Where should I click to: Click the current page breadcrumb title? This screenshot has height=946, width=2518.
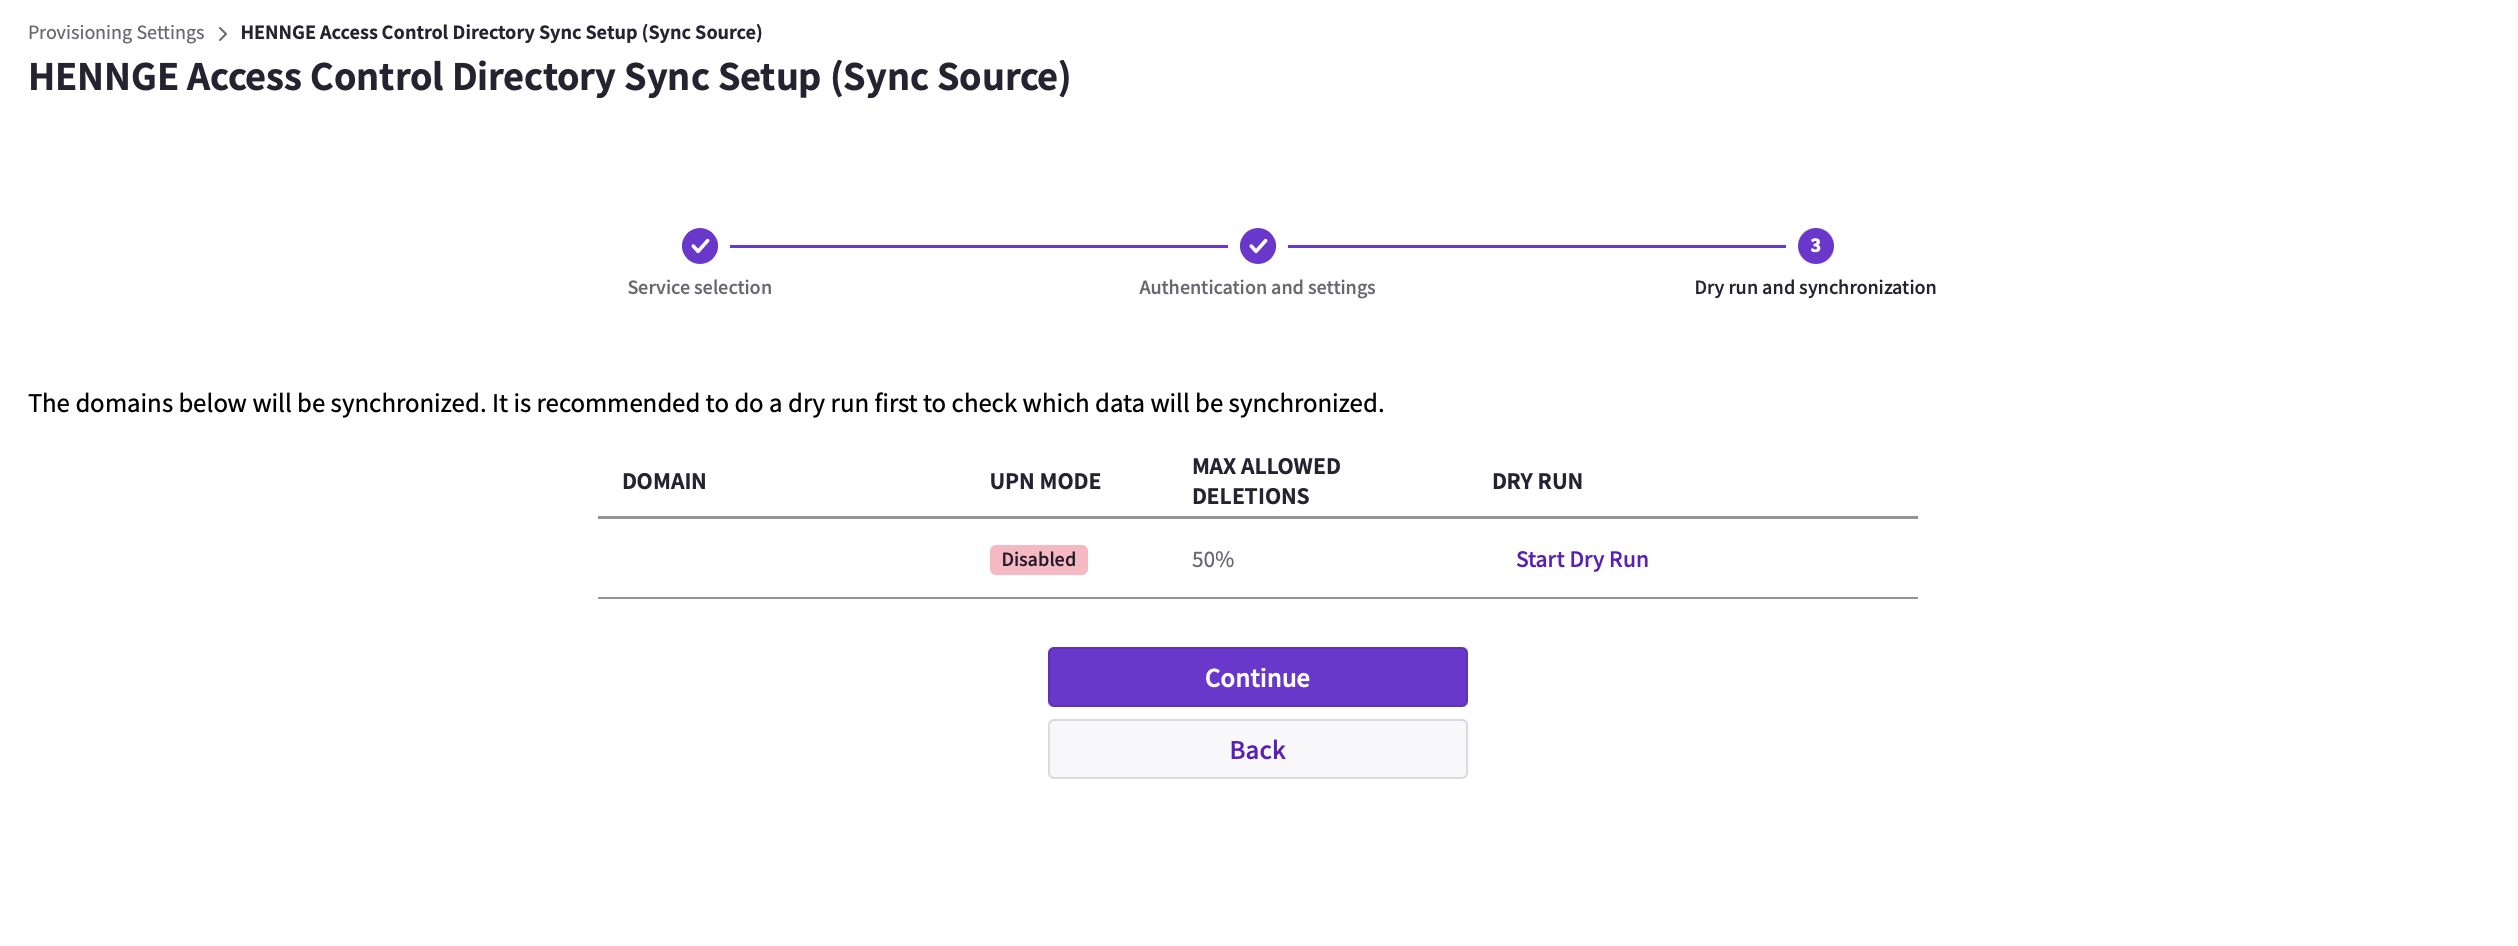pyautogui.click(x=501, y=33)
